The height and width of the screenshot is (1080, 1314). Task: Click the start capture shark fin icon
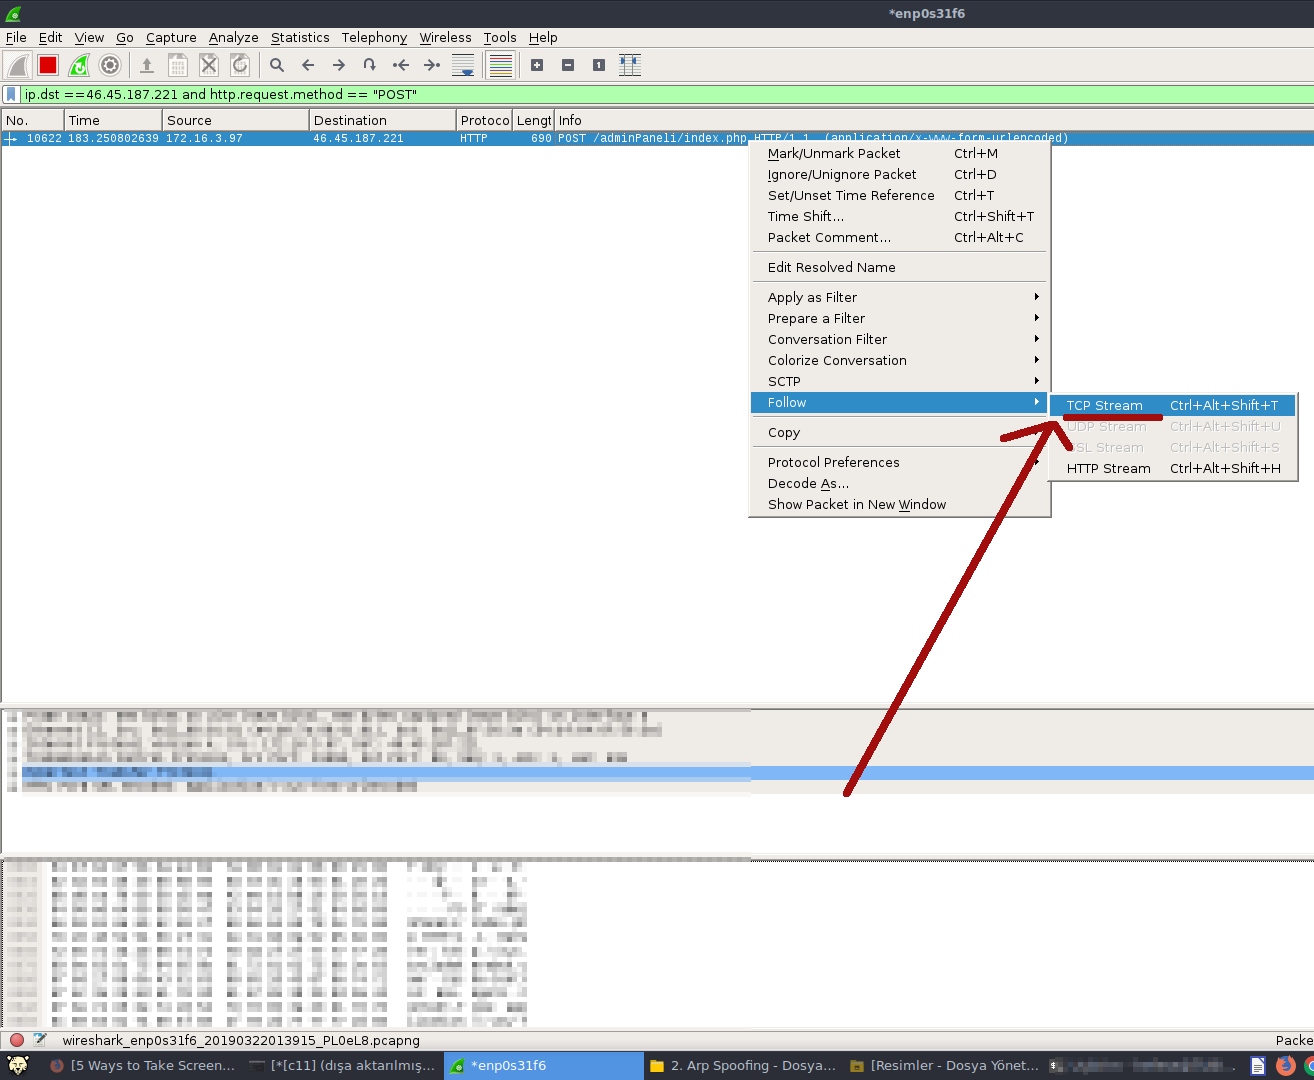(x=17, y=66)
